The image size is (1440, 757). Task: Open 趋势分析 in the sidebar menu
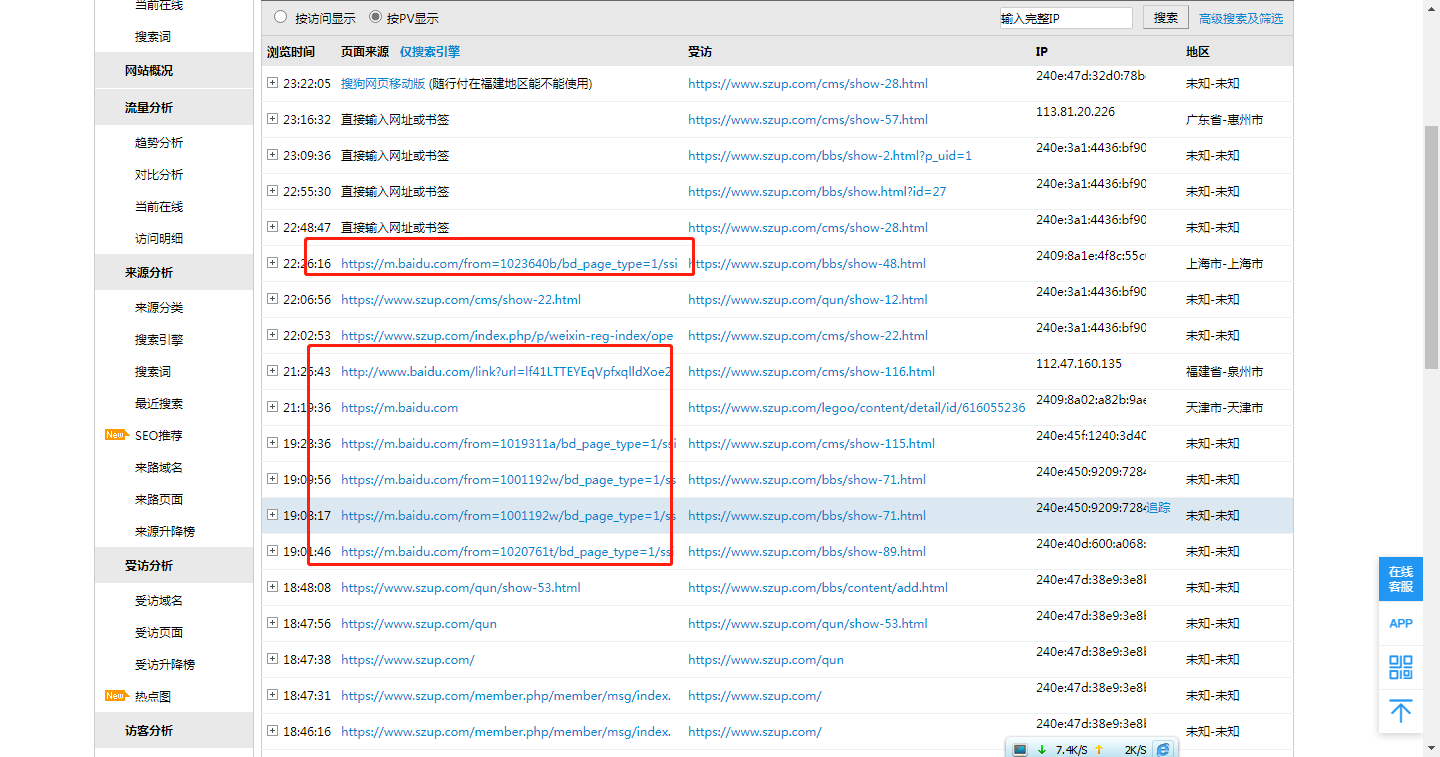pyautogui.click(x=159, y=143)
